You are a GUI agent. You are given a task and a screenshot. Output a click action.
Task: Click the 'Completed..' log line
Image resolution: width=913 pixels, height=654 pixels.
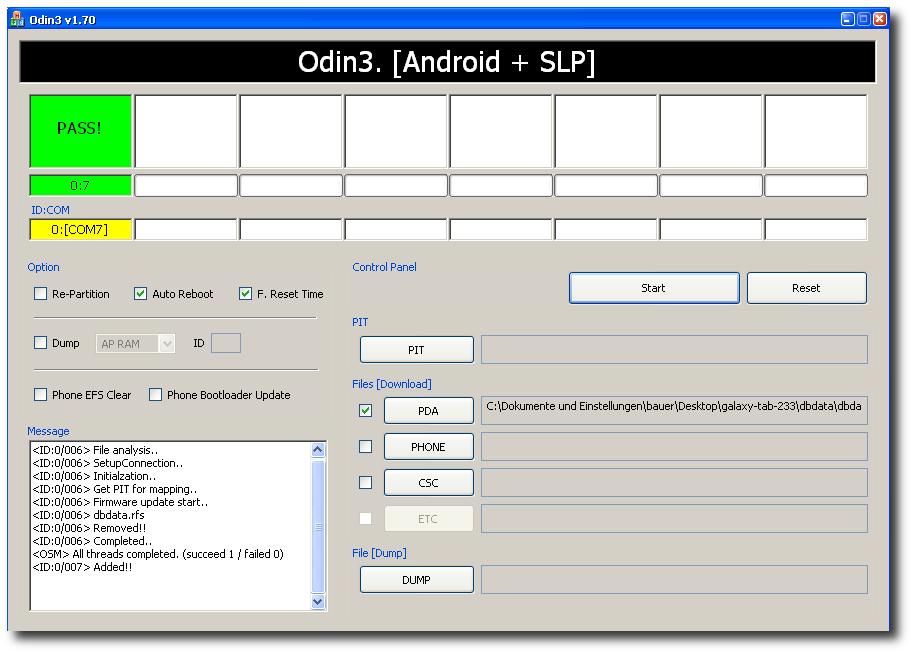tap(93, 541)
